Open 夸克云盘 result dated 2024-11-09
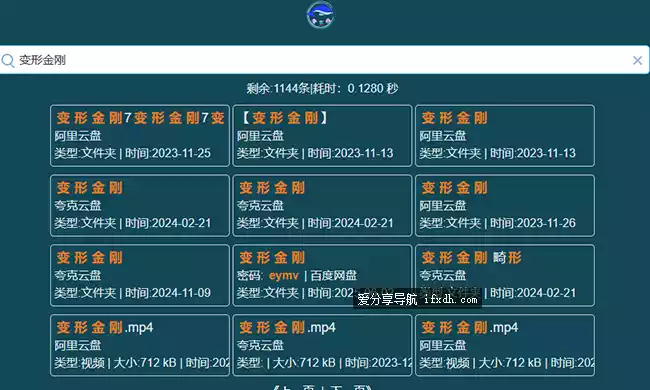650x390 pixels. click(x=140, y=276)
